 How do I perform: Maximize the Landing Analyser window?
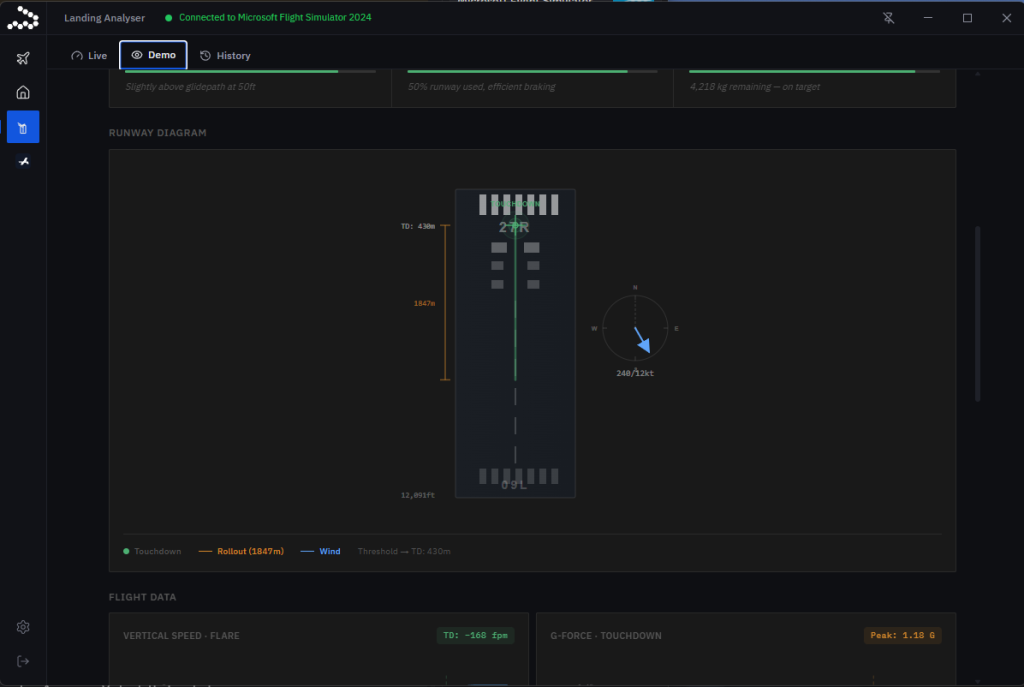(x=967, y=18)
